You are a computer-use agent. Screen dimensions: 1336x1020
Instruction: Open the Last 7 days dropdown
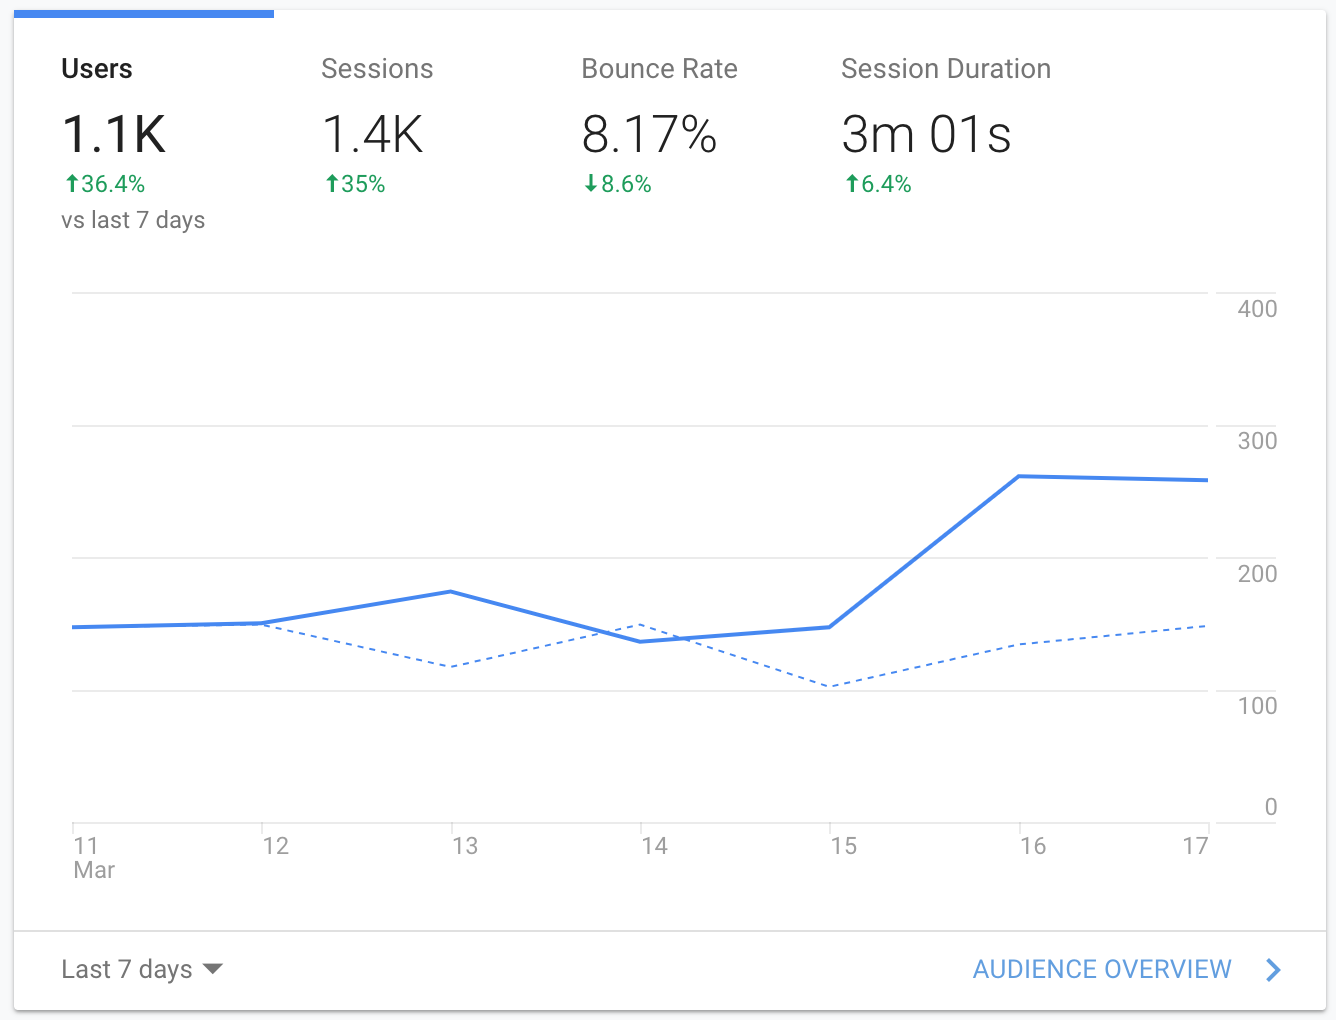coord(127,969)
